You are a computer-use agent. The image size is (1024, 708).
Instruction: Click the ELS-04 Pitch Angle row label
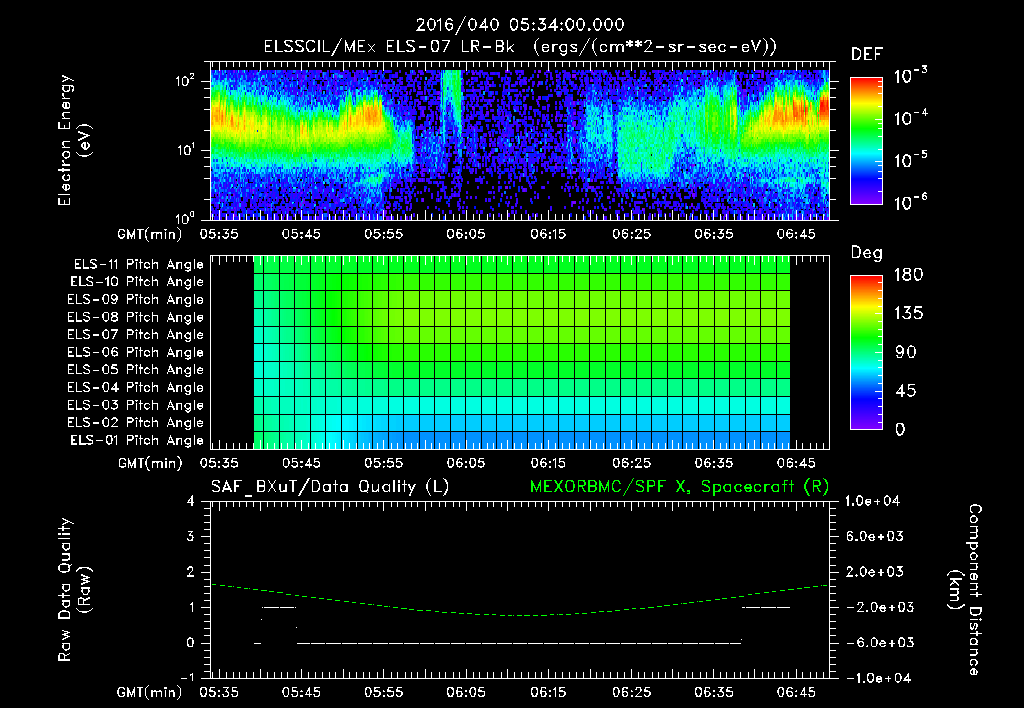click(135, 387)
